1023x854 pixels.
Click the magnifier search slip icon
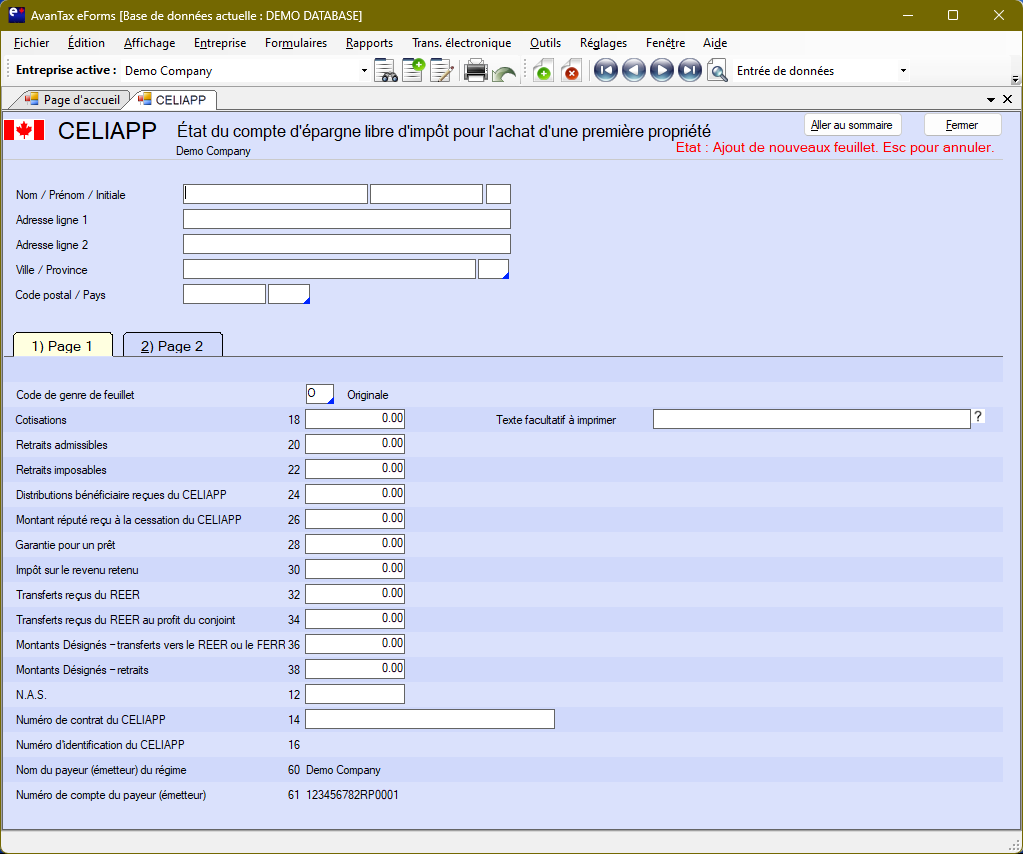click(717, 71)
